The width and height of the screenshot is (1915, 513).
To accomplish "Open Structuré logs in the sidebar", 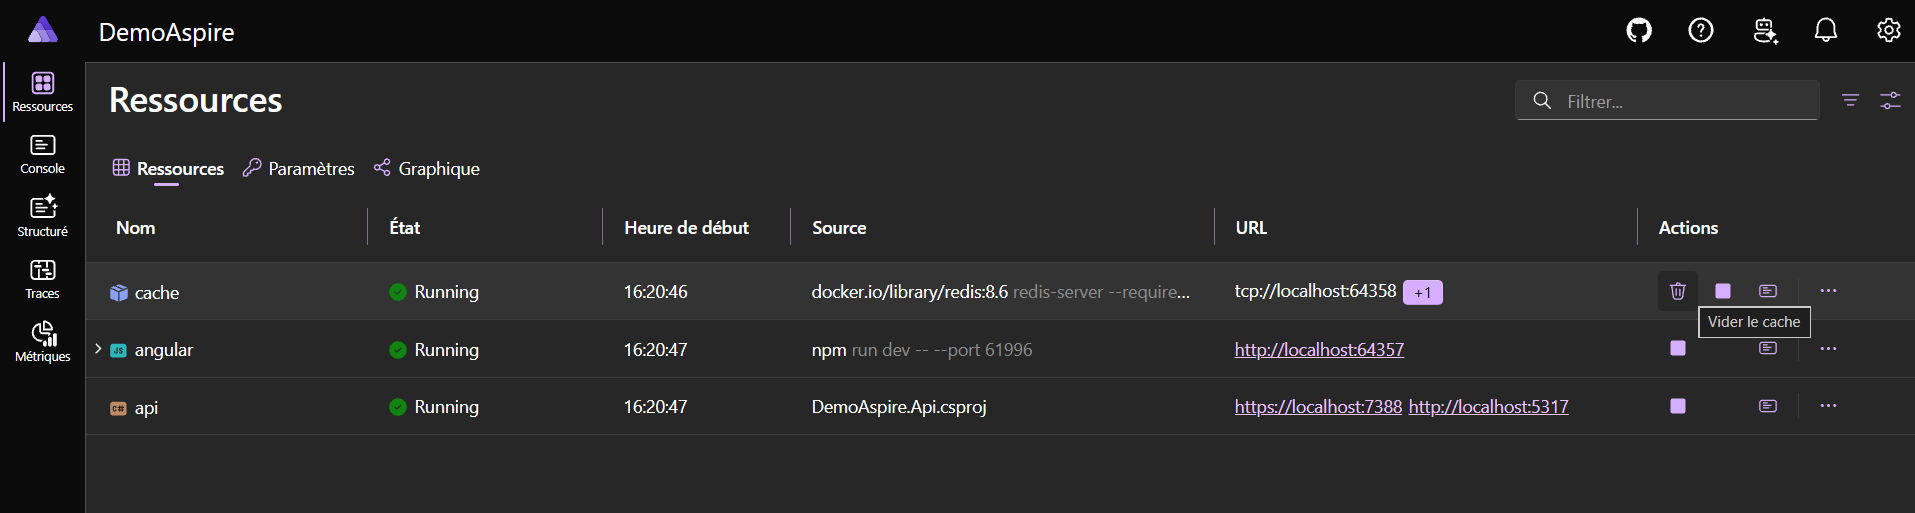I will tap(43, 217).
